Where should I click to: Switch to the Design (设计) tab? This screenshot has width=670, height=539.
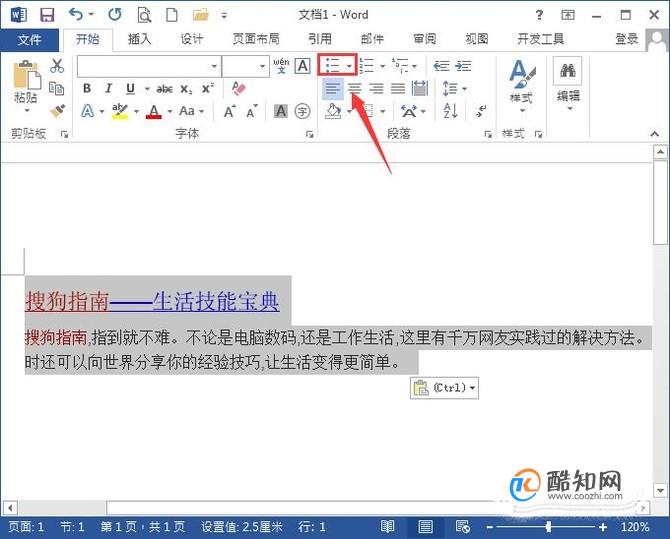coord(191,40)
